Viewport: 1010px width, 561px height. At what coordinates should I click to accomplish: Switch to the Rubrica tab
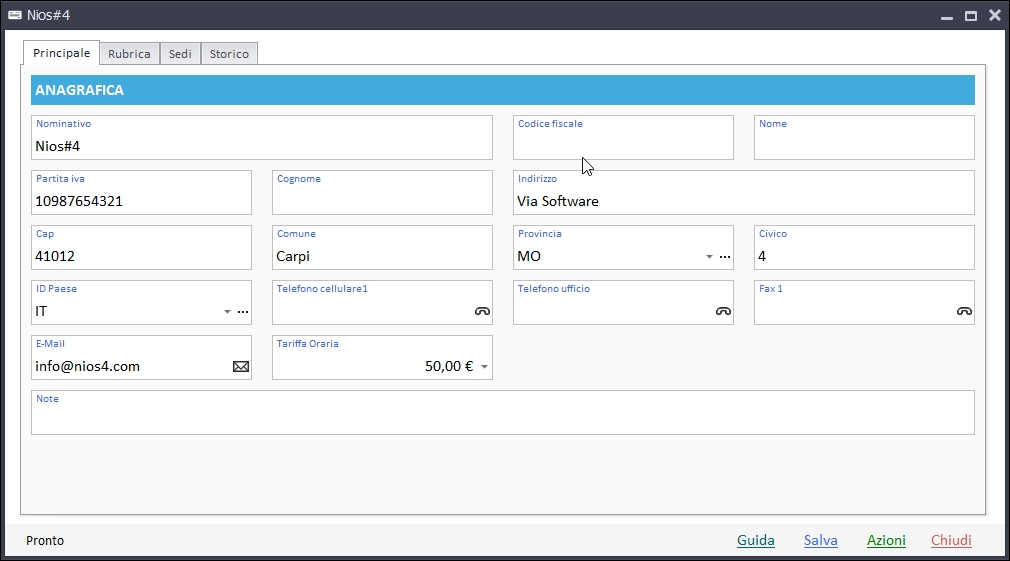pyautogui.click(x=129, y=54)
